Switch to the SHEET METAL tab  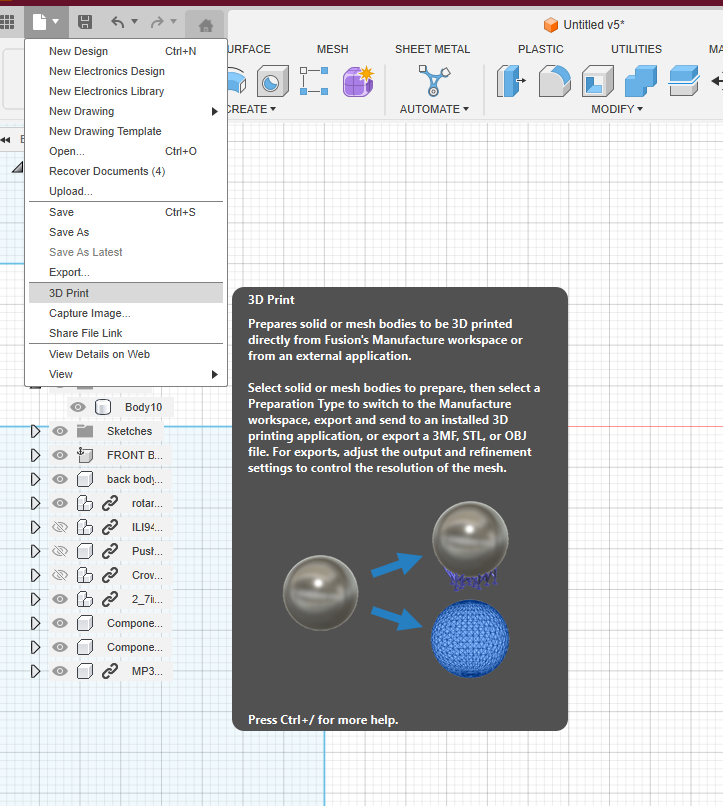[x=432, y=49]
